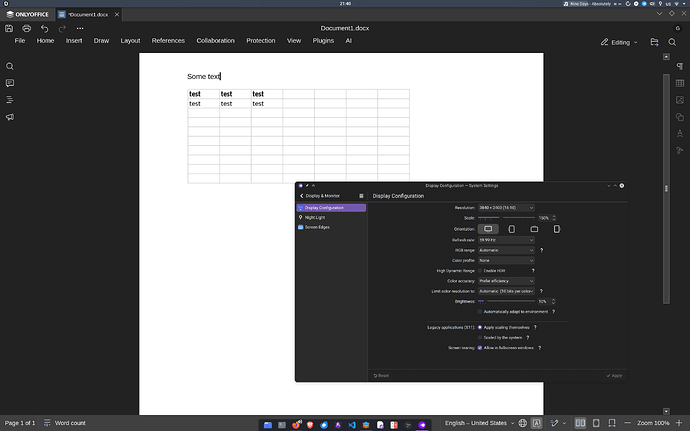Open the Editing mode dropdown
This screenshot has width=690, height=431.
619,42
